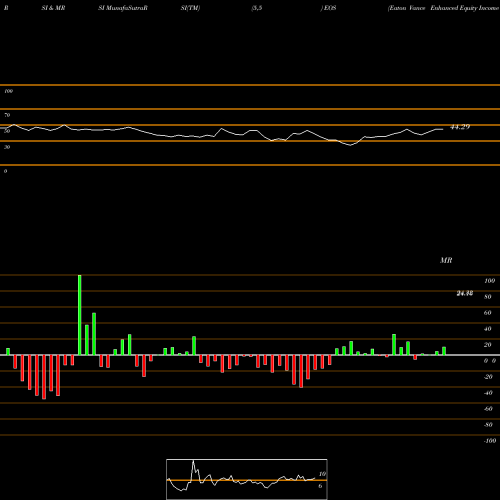The height and width of the screenshot is (500, 500).
Task: Click the ") EOS" ticker text in header
Action: [x=328, y=8]
